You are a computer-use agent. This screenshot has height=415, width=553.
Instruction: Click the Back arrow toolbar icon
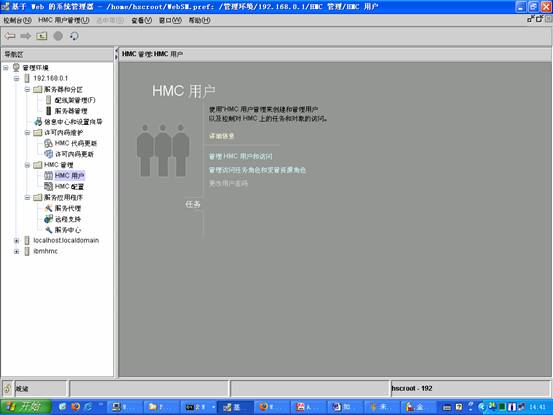10,36
